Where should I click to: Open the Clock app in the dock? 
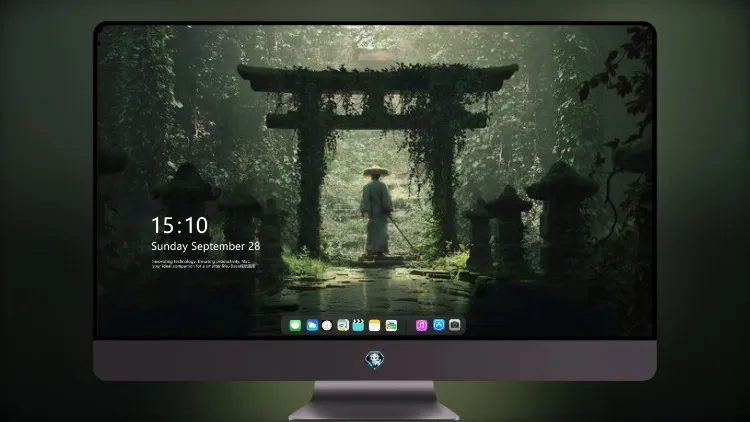point(327,325)
